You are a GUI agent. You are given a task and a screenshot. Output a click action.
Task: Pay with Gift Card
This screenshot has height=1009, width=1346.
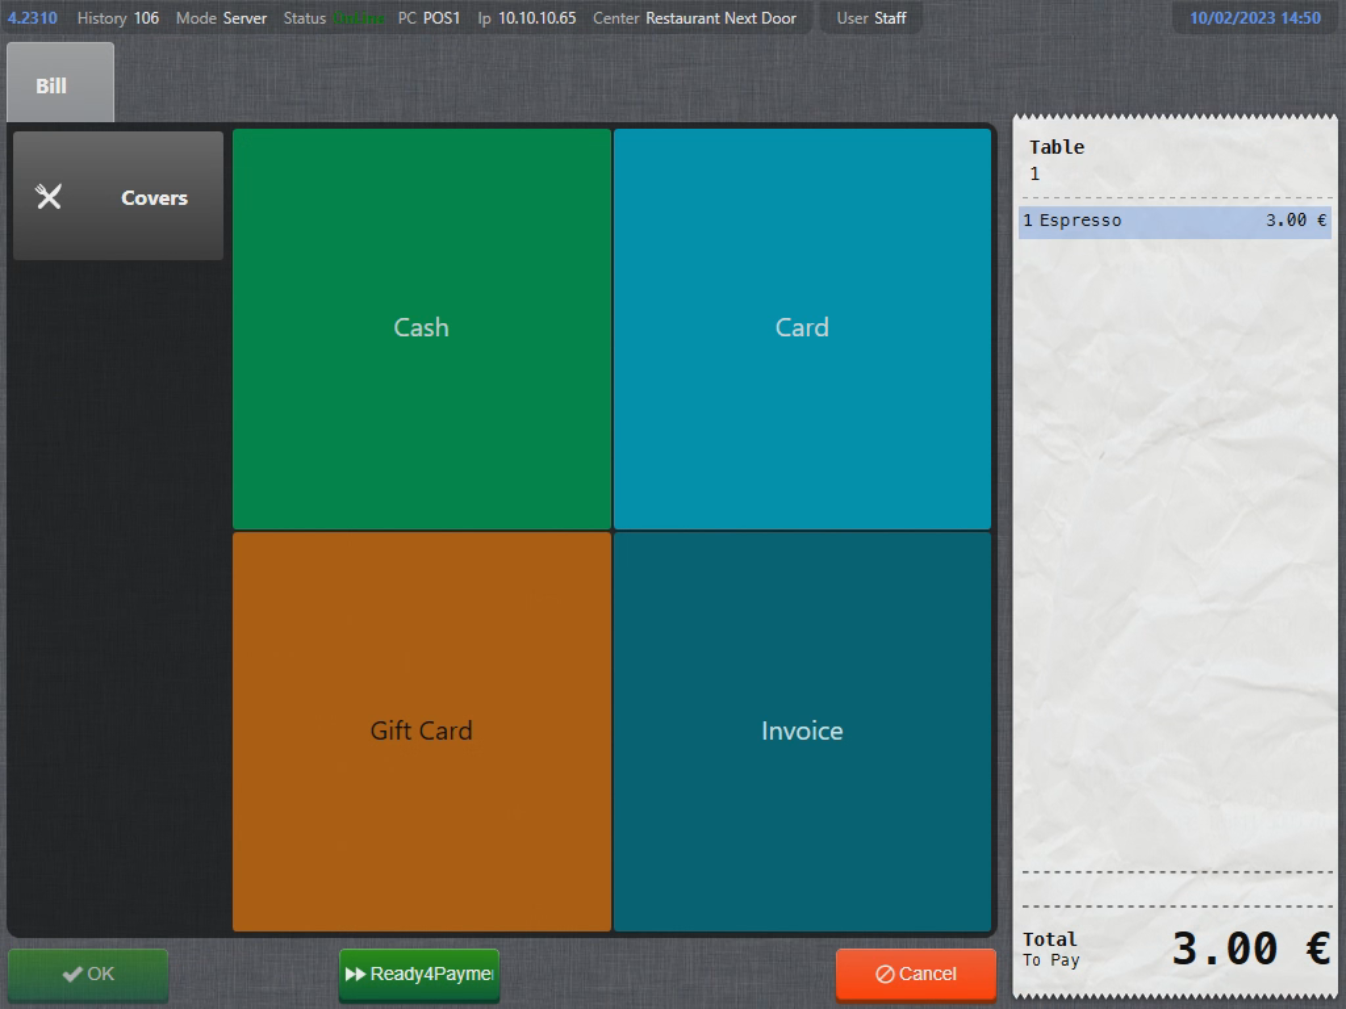tap(421, 731)
